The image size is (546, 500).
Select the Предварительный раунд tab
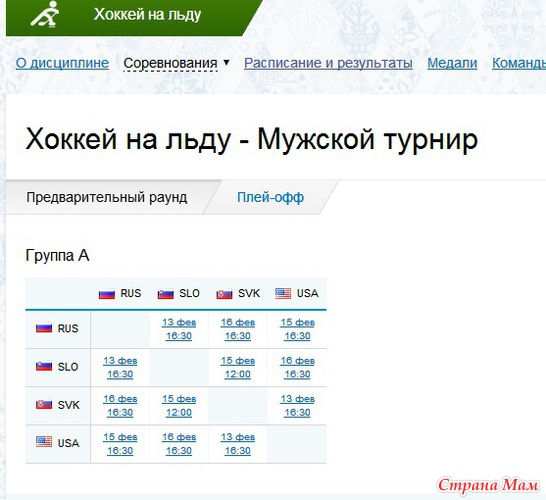point(107,197)
